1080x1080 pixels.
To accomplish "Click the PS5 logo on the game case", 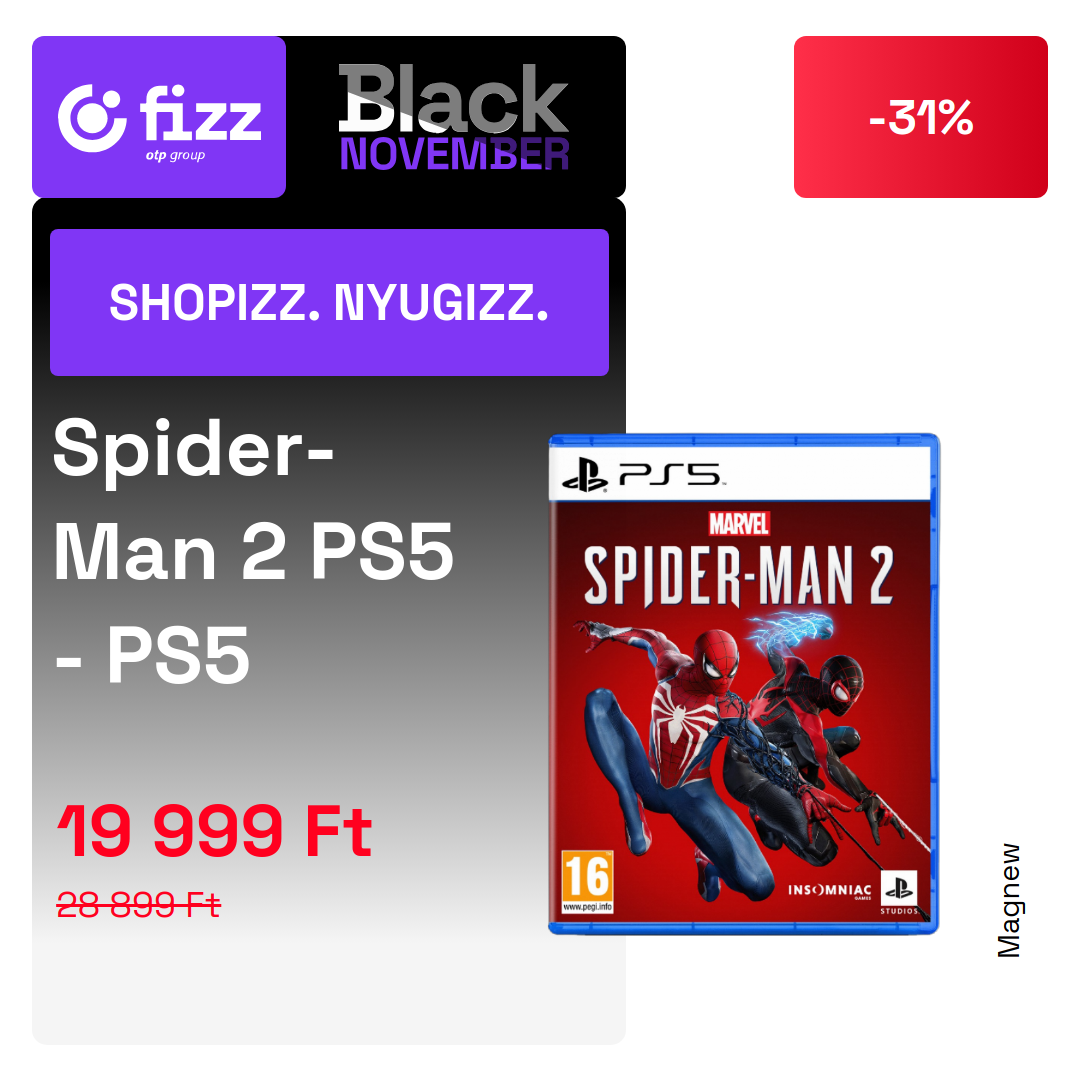I will 669,475.
